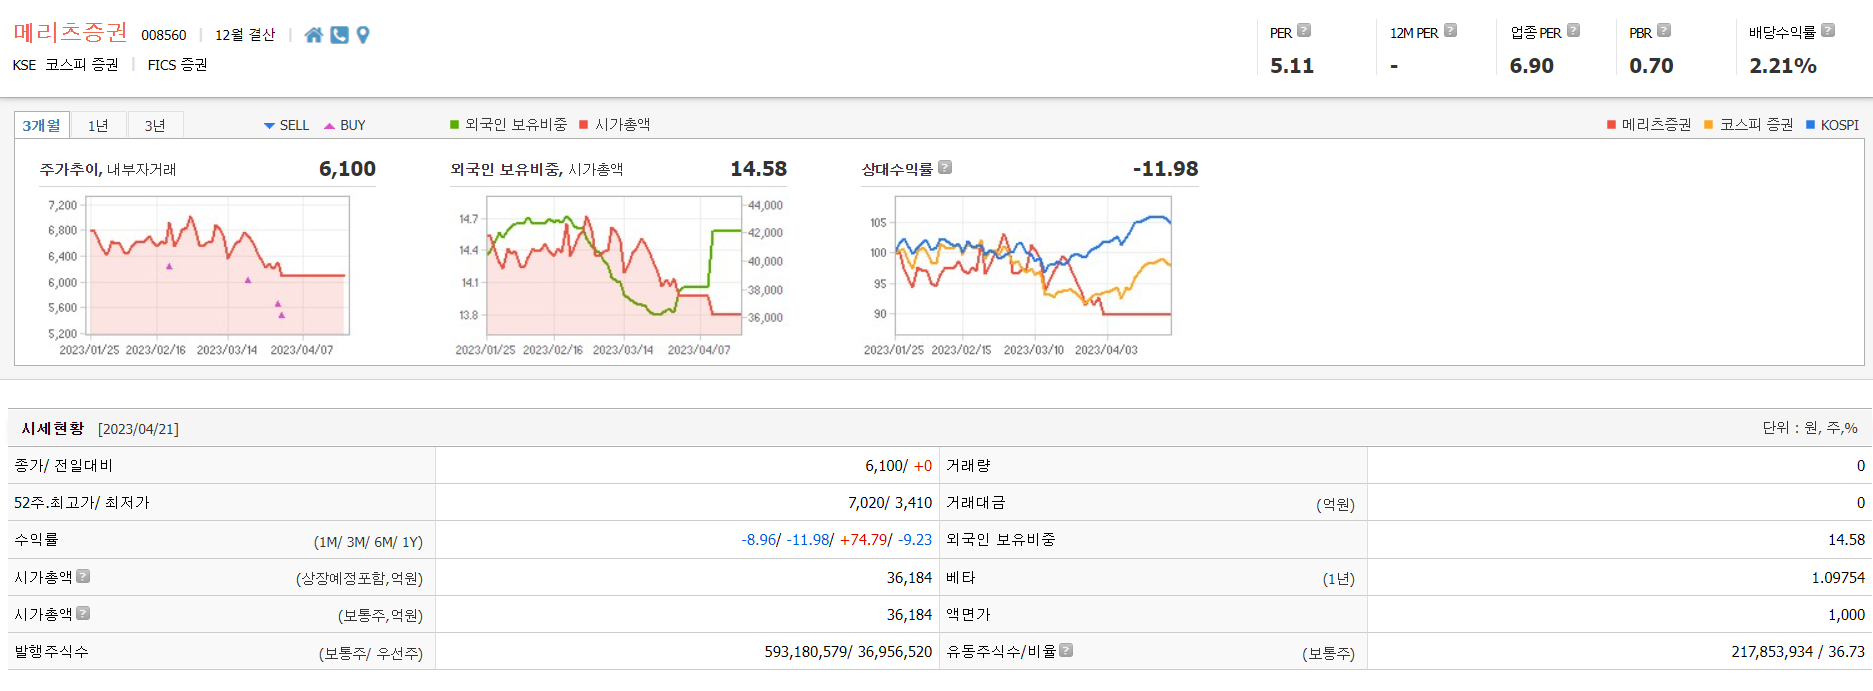1873x691 pixels.
Task: Click the 시세현황 section heading
Action: 53,428
